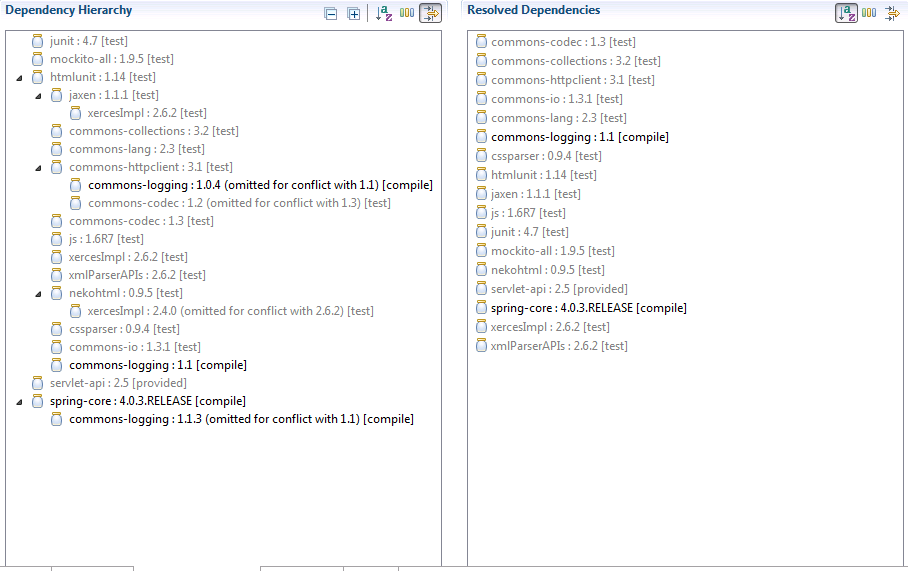Image resolution: width=908 pixels, height=571 pixels.
Task: Click the Collapse All toolbar icon
Action: 331,14
